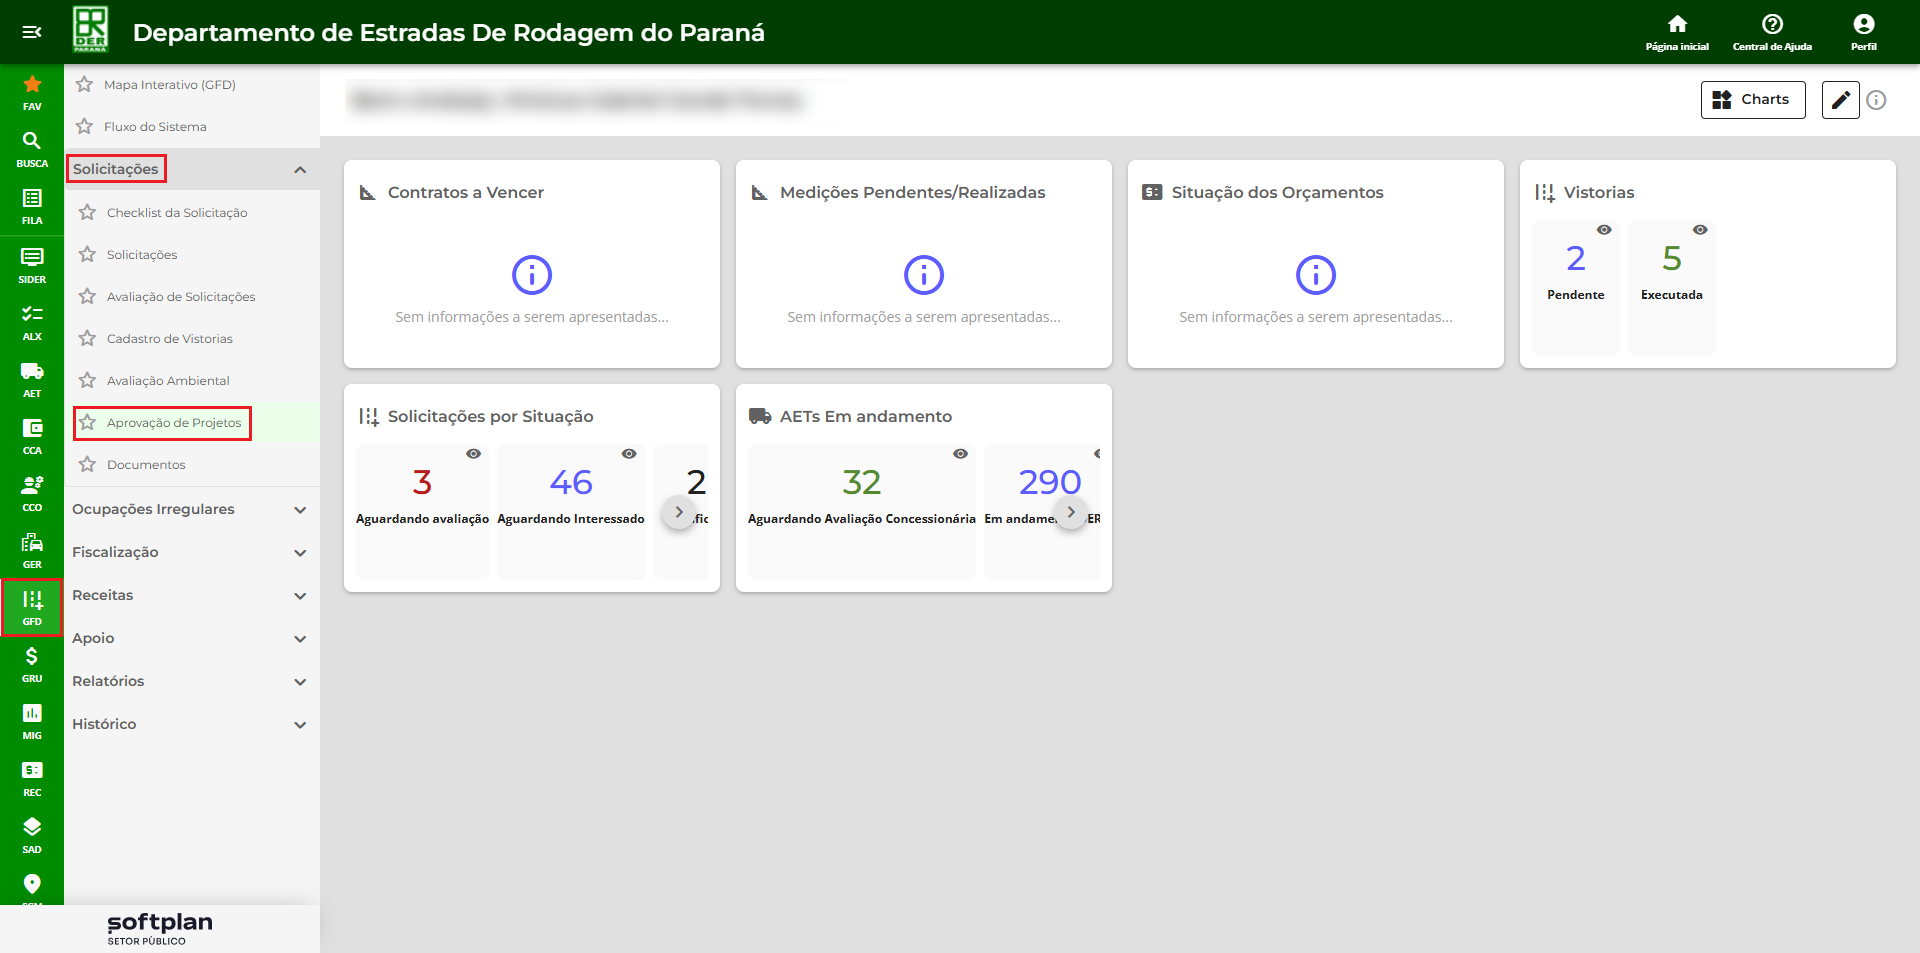Expand the Relatórios section
The height and width of the screenshot is (953, 1920).
tap(190, 681)
